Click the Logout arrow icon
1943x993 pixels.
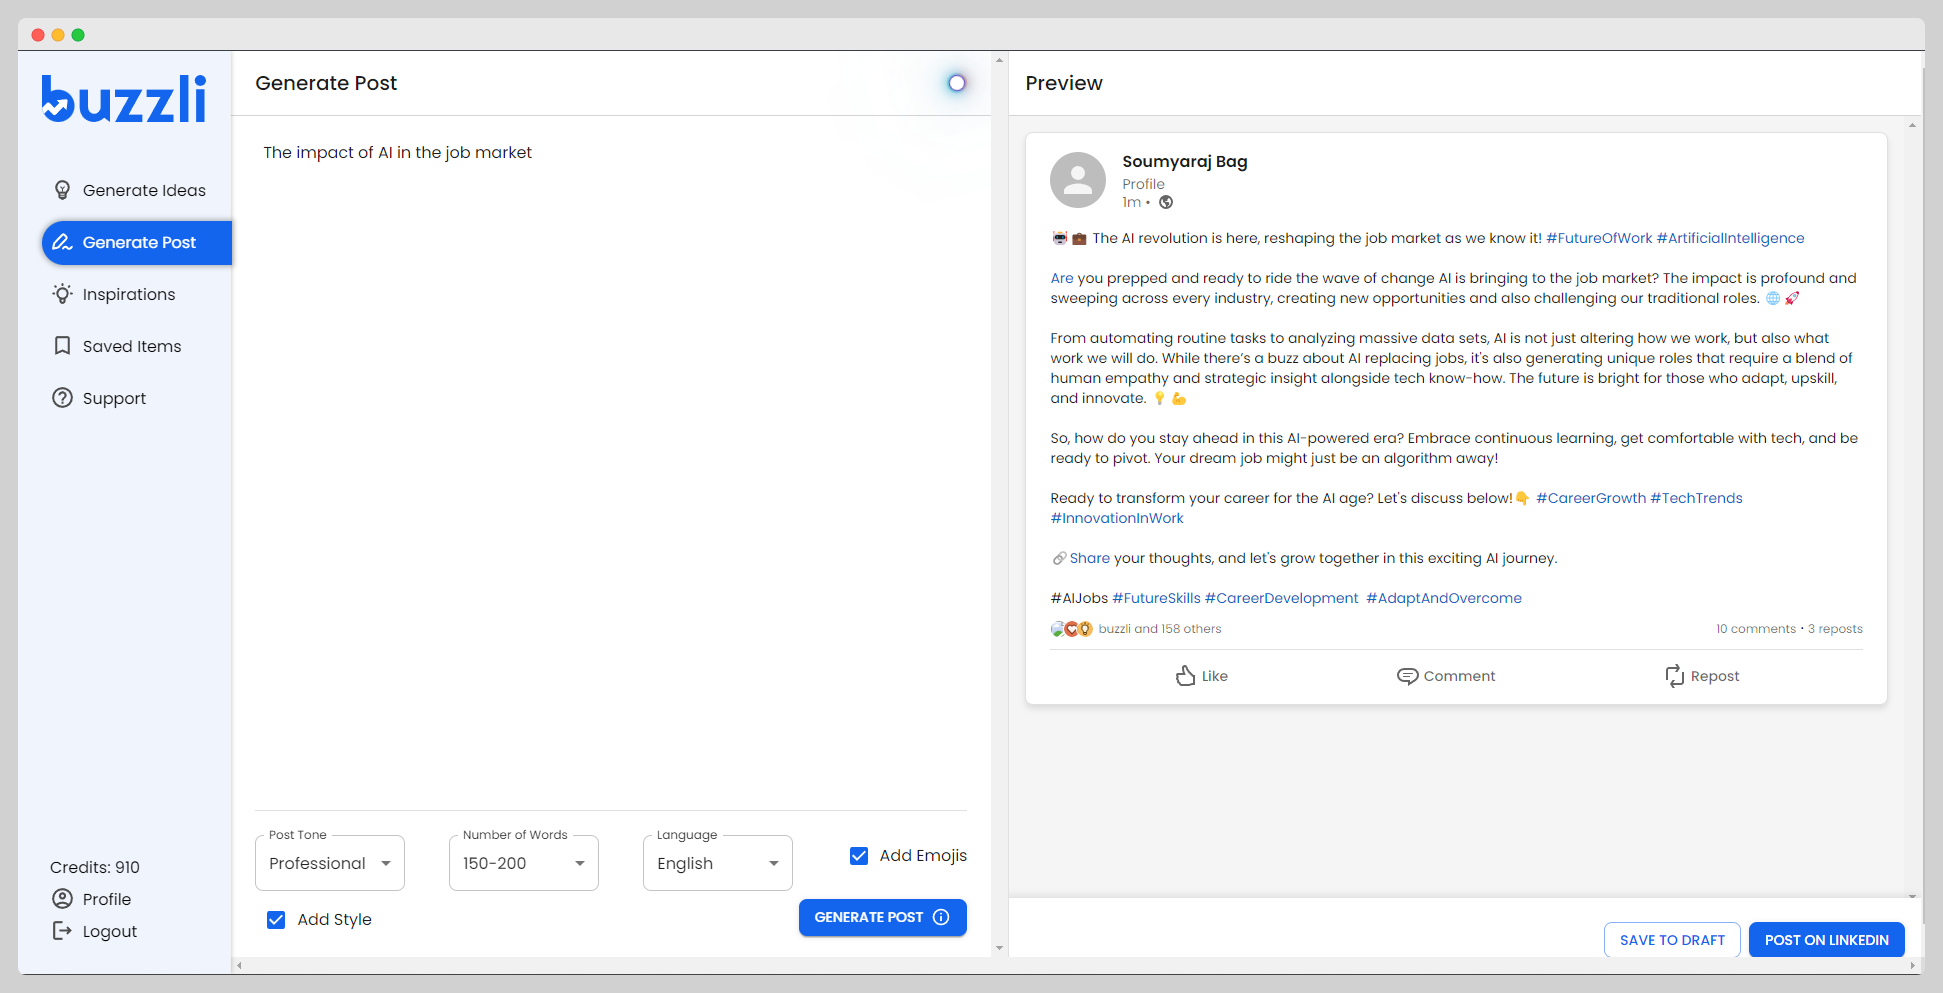[62, 931]
